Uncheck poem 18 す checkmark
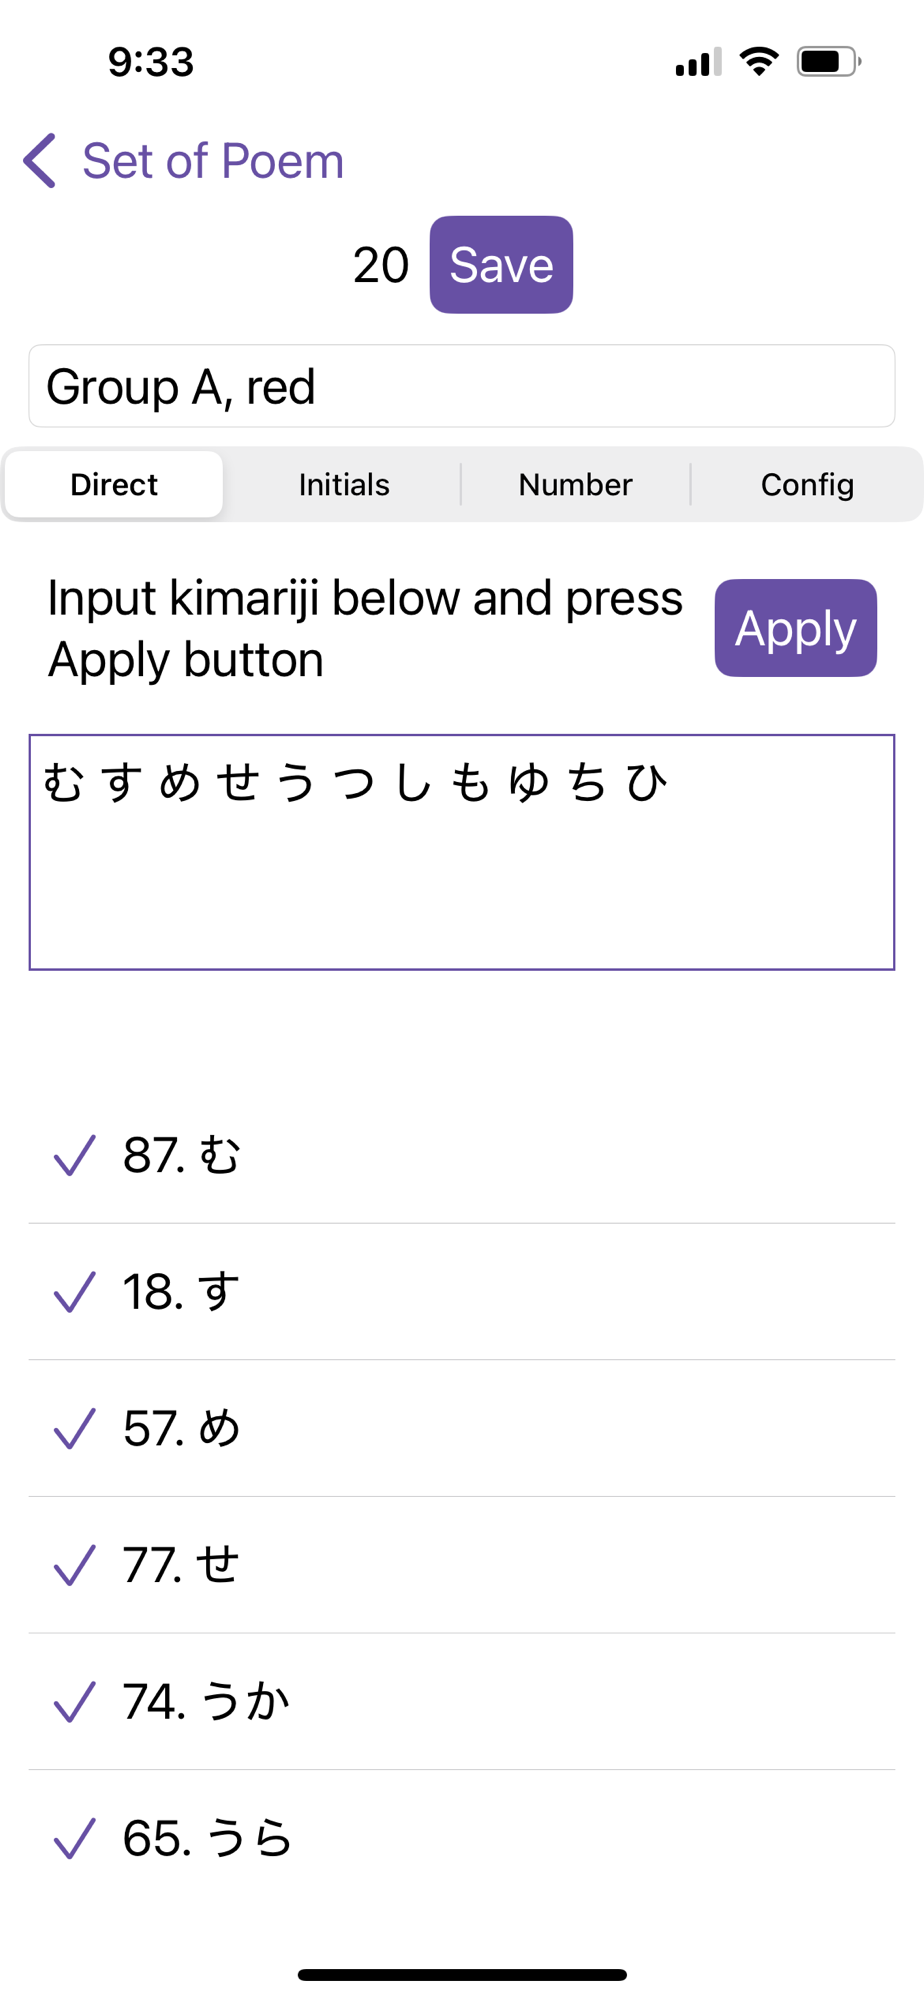924x2000 pixels. 74,1291
